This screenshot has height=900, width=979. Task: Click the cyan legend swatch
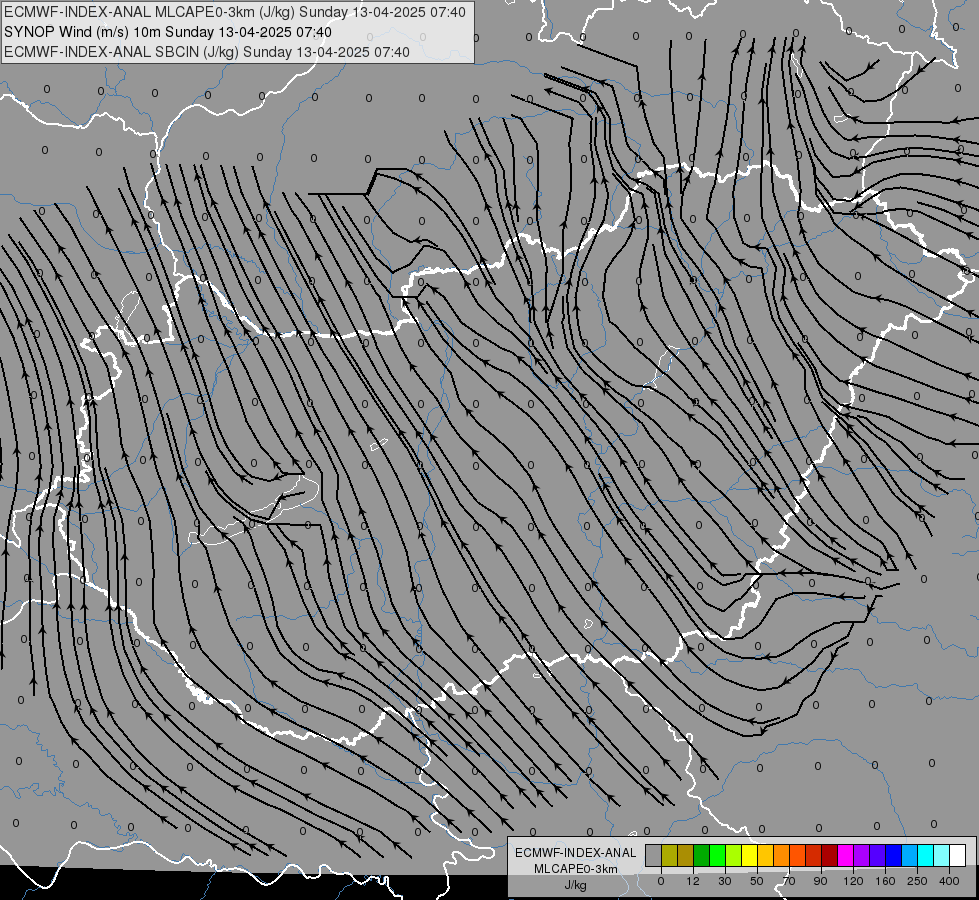pos(925,855)
